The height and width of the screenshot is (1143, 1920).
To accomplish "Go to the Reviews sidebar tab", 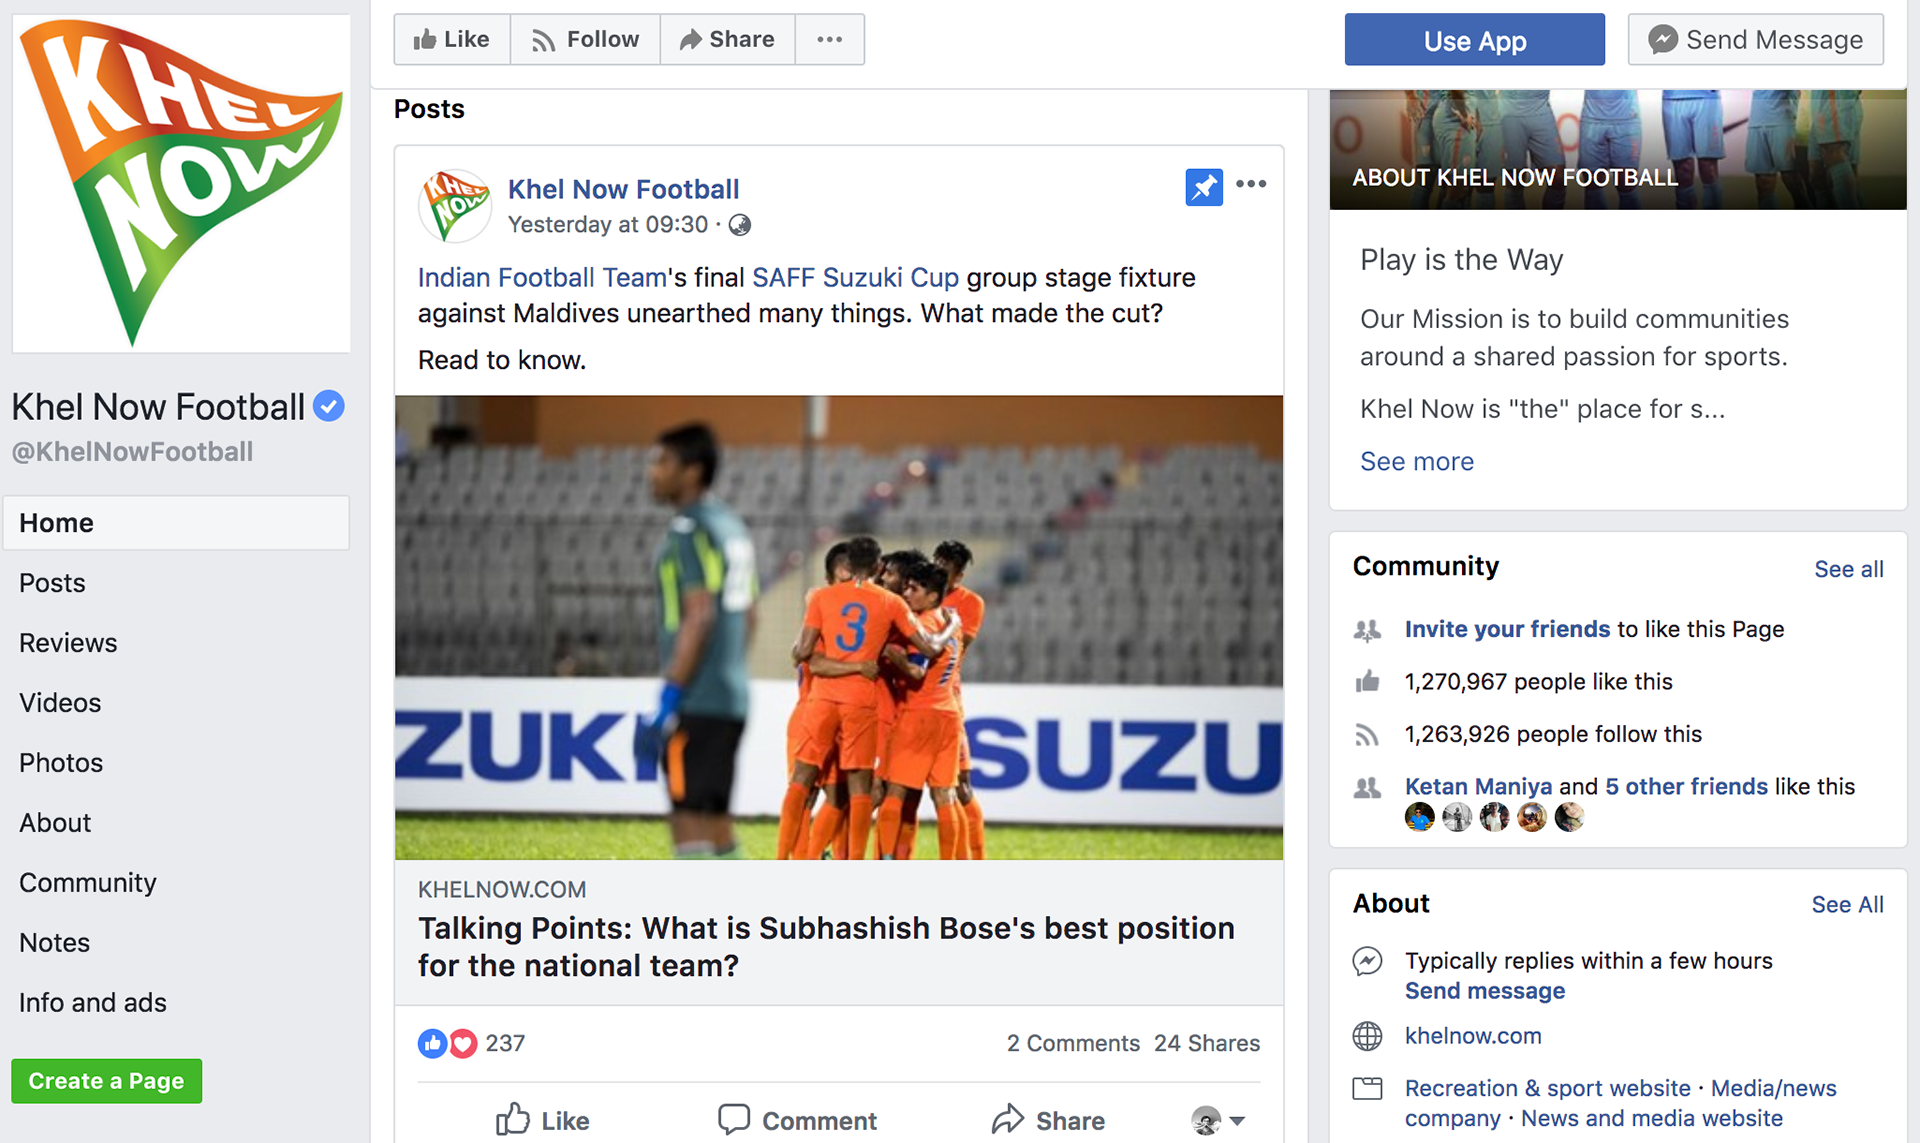I will 68,643.
